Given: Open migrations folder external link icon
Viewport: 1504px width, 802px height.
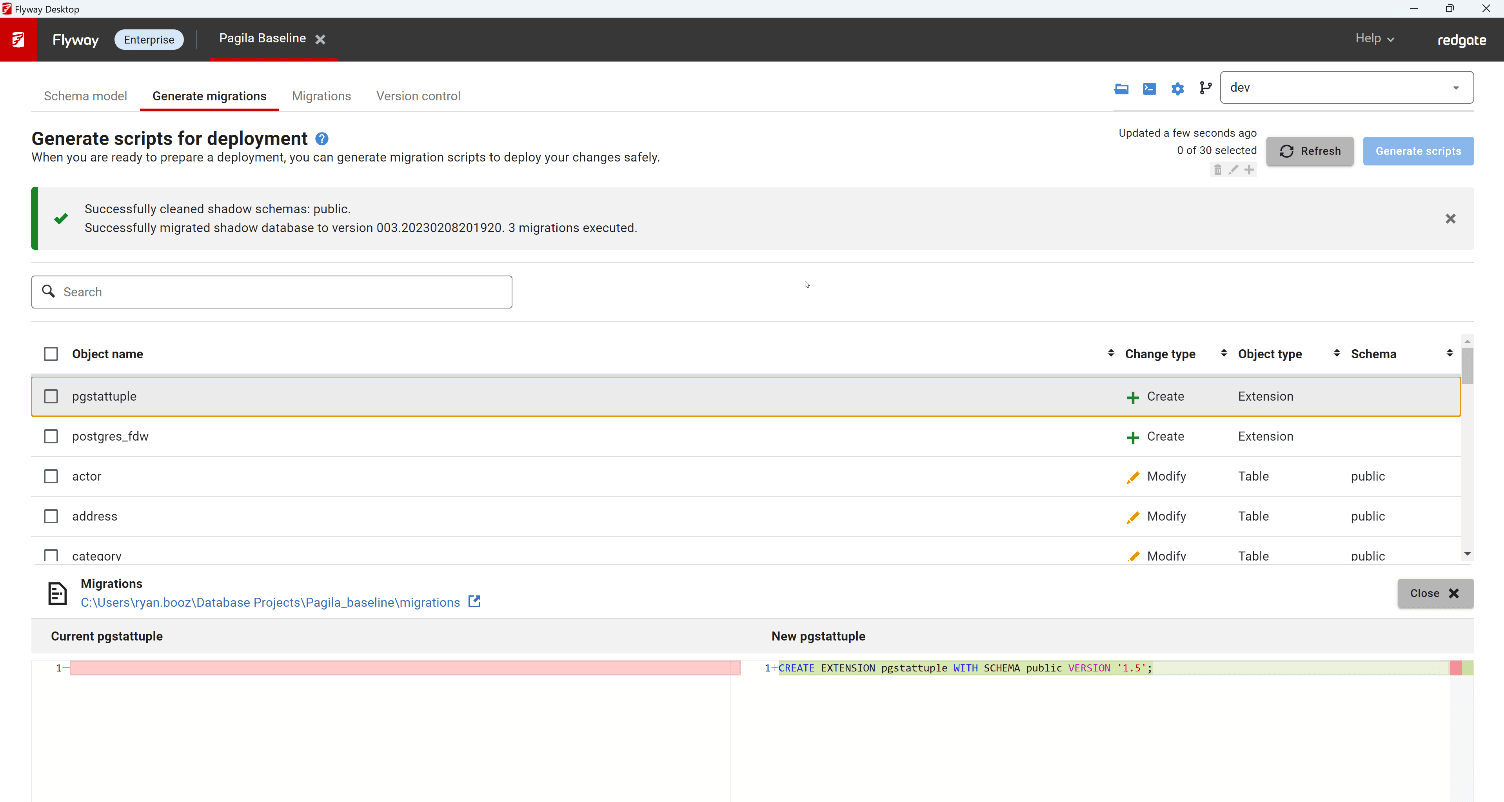Looking at the screenshot, I should (x=475, y=602).
